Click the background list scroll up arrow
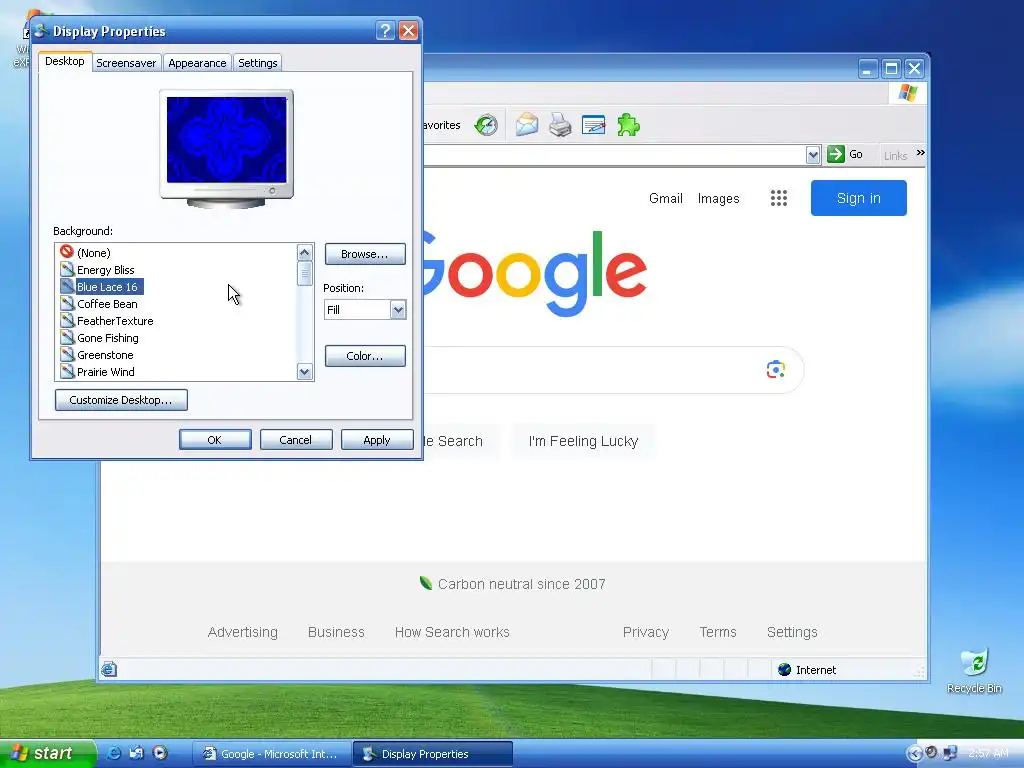The image size is (1024, 768). pos(304,252)
